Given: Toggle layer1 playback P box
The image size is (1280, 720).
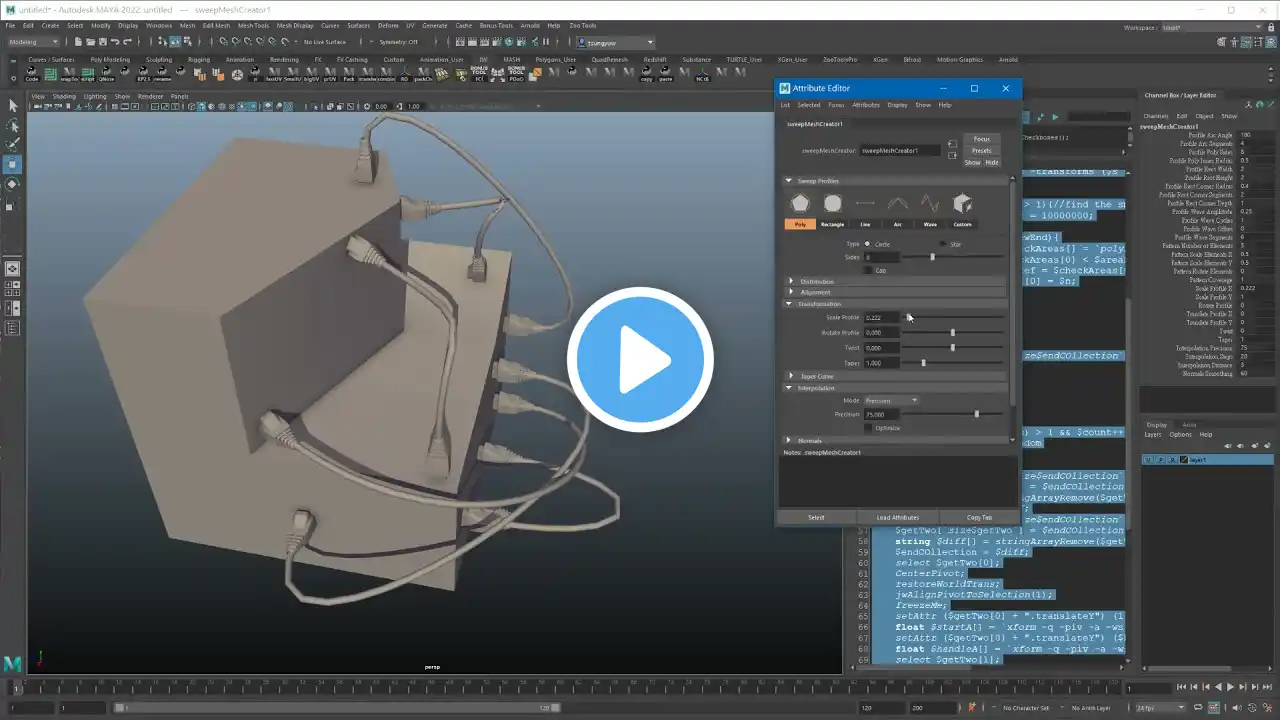Looking at the screenshot, I should tap(1160, 460).
